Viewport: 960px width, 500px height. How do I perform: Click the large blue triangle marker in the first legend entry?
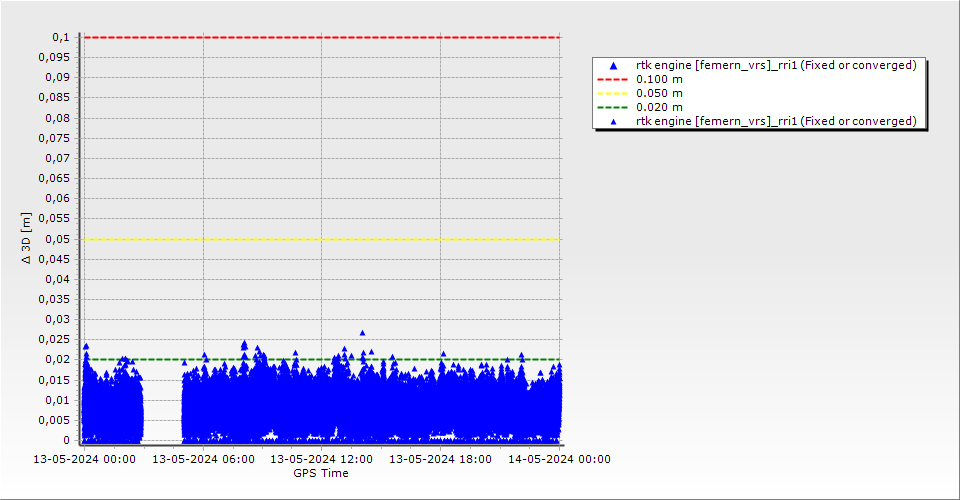(613, 65)
